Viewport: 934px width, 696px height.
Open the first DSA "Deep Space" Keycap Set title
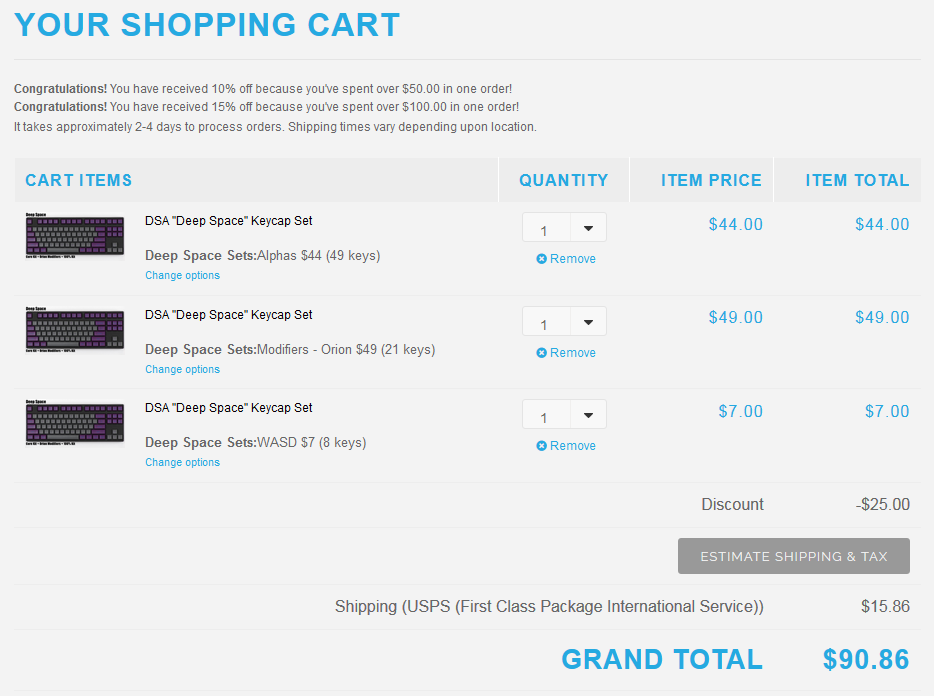(229, 221)
